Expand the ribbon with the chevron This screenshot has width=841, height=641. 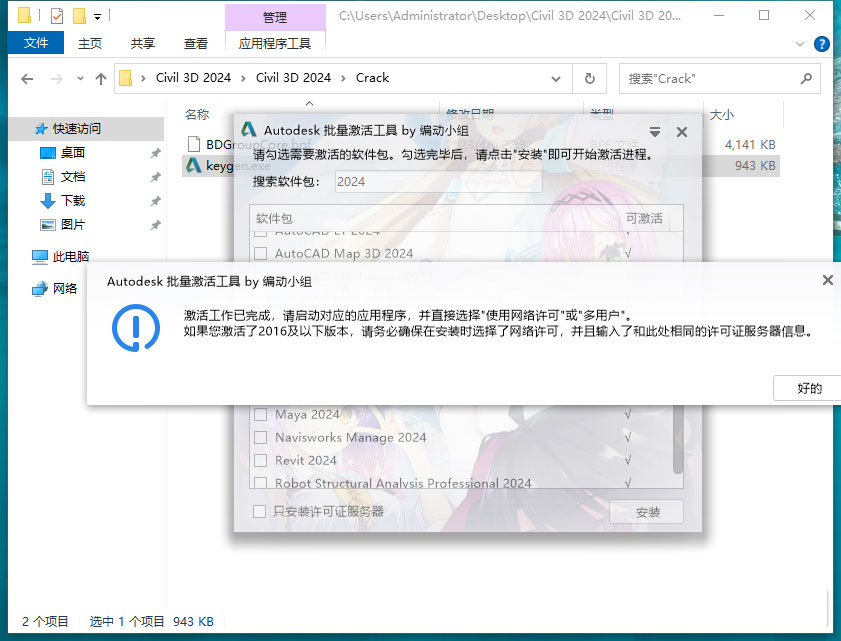click(800, 44)
